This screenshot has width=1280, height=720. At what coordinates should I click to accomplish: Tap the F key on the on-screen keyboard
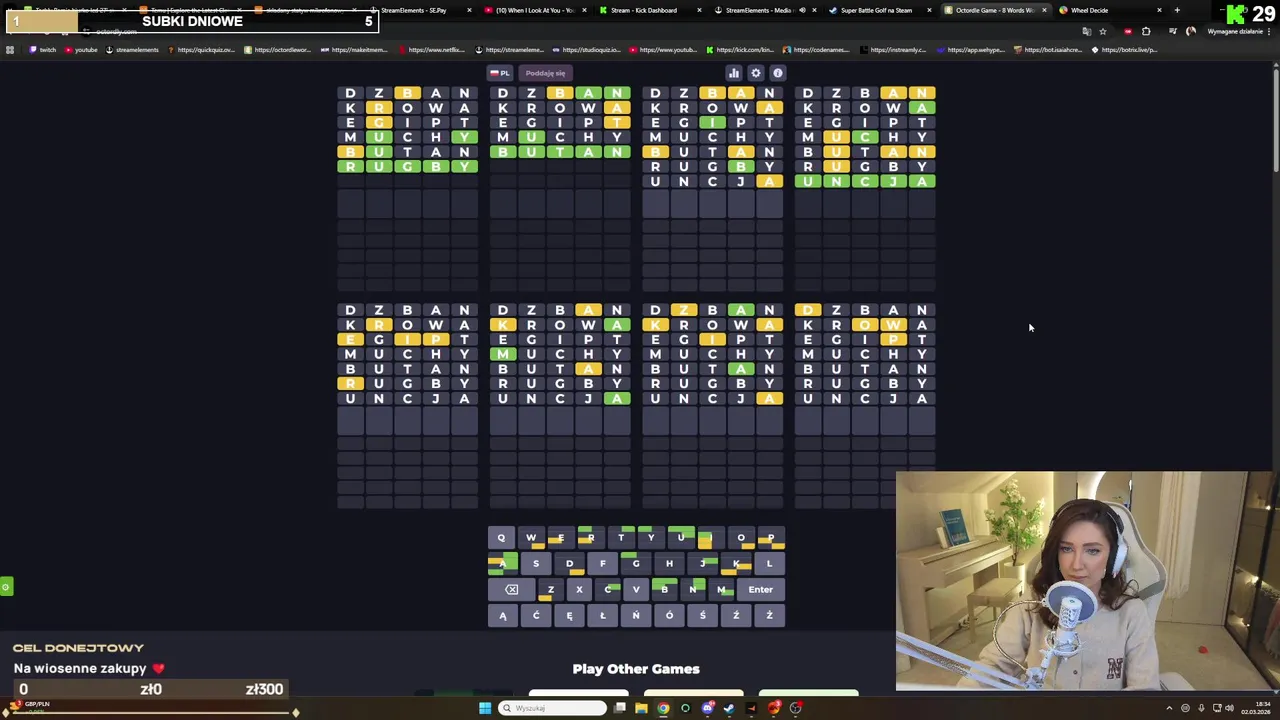(x=602, y=564)
